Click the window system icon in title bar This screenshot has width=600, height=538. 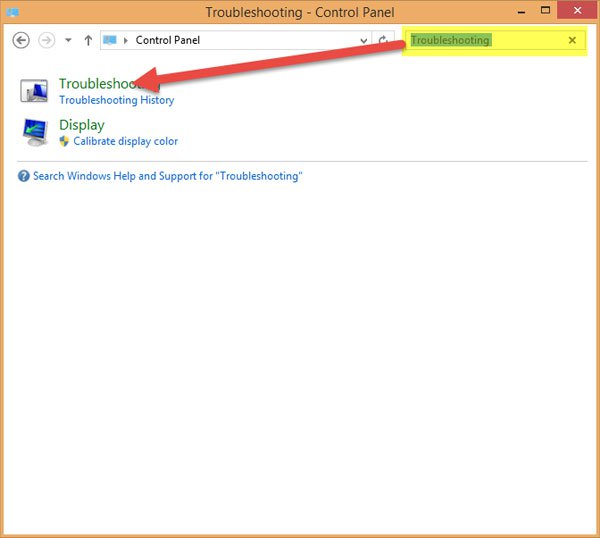12,12
